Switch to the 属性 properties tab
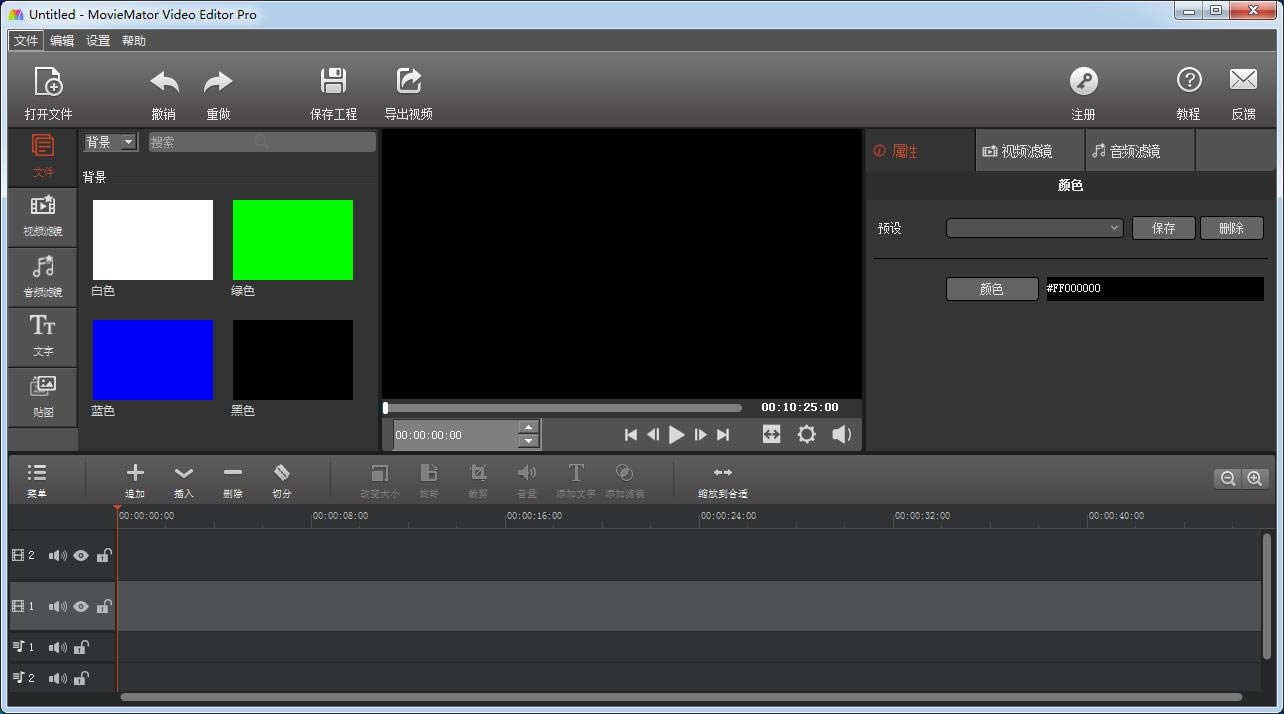The width and height of the screenshot is (1284, 714). coord(920,151)
